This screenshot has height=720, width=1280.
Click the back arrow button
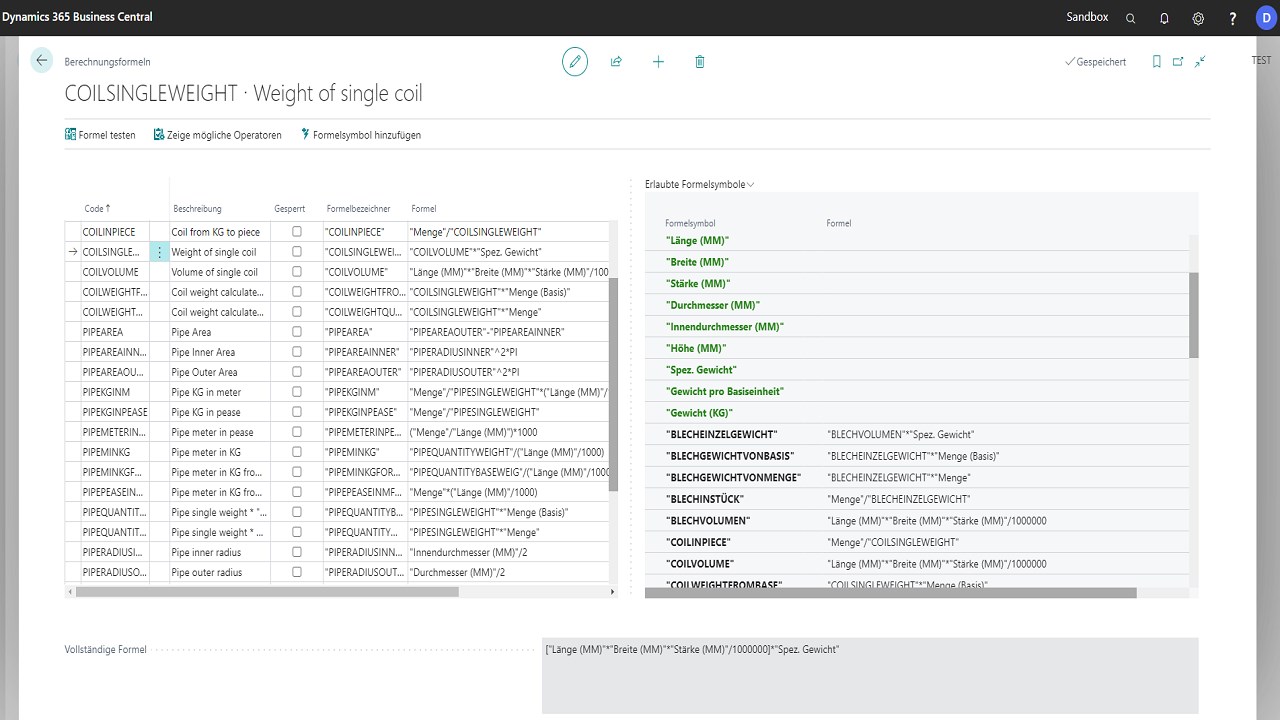tap(42, 61)
